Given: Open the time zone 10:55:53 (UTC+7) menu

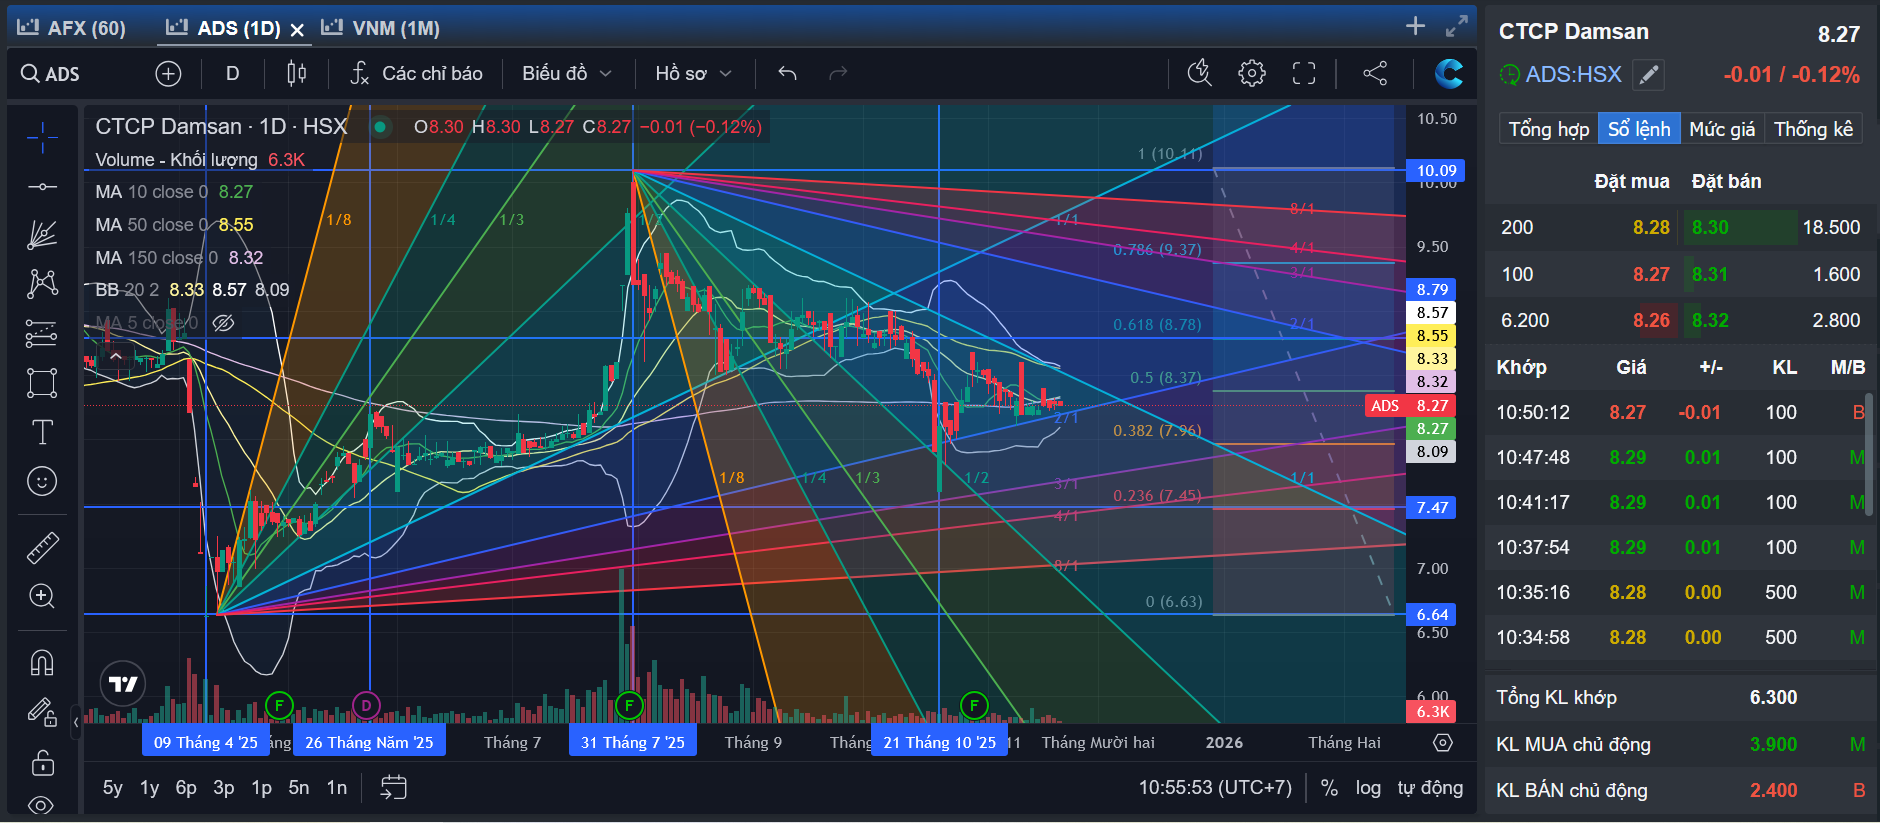Looking at the screenshot, I should [x=1215, y=788].
